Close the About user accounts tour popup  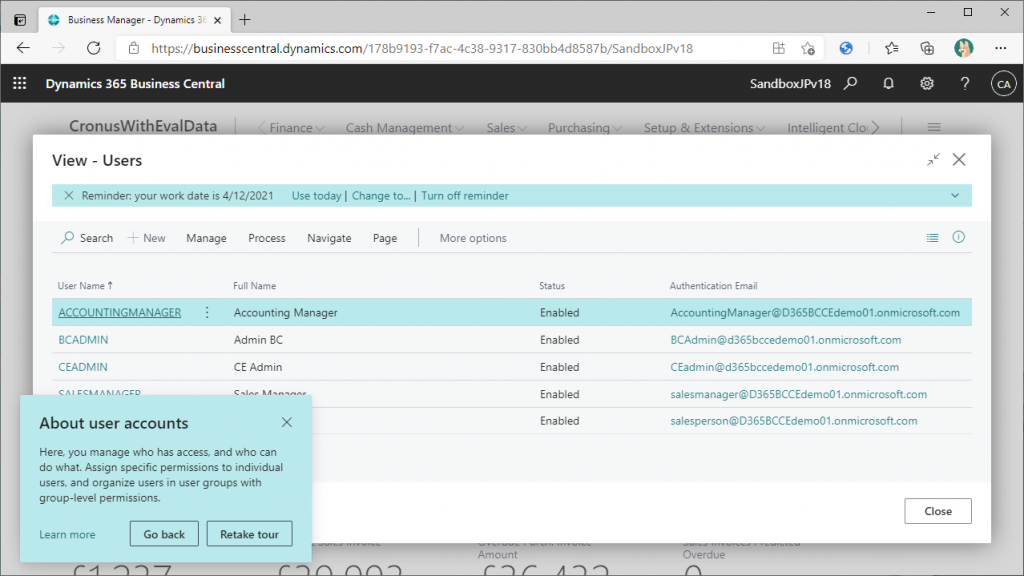pyautogui.click(x=287, y=422)
